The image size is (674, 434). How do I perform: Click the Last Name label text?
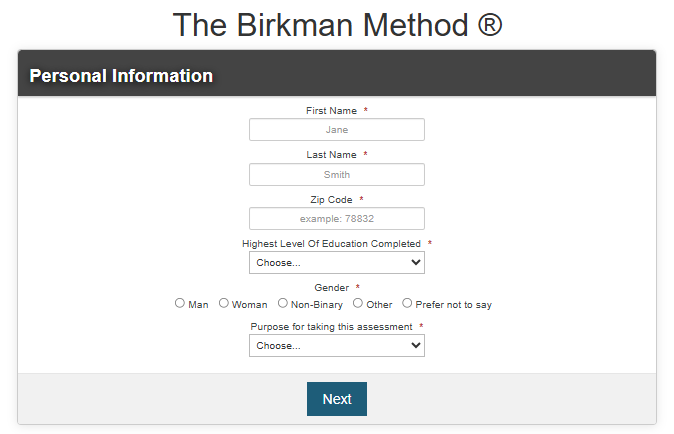331,155
